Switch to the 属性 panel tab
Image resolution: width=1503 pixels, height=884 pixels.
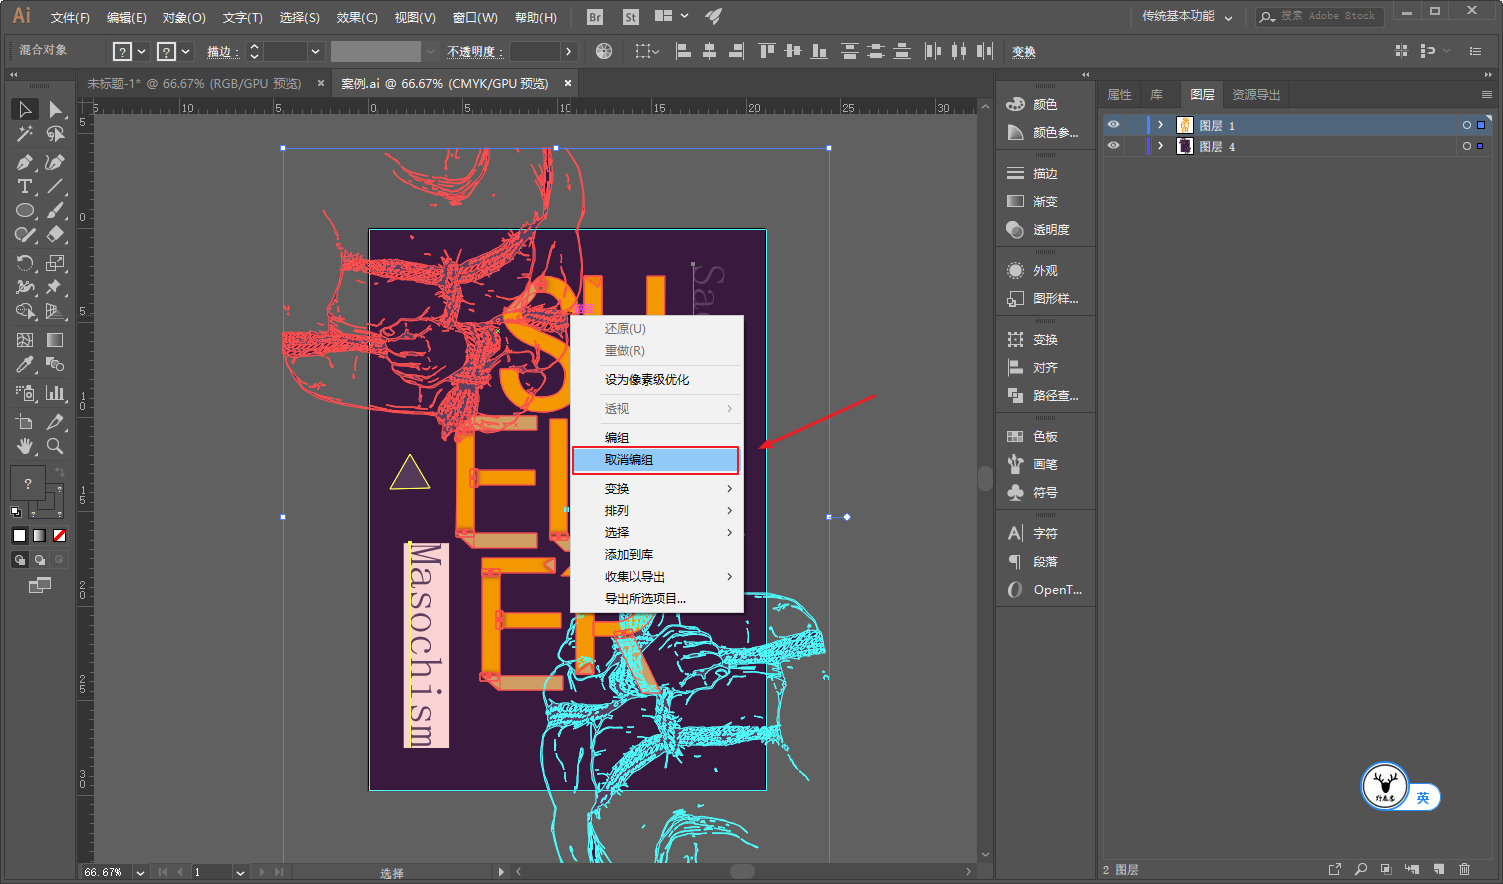click(x=1120, y=95)
